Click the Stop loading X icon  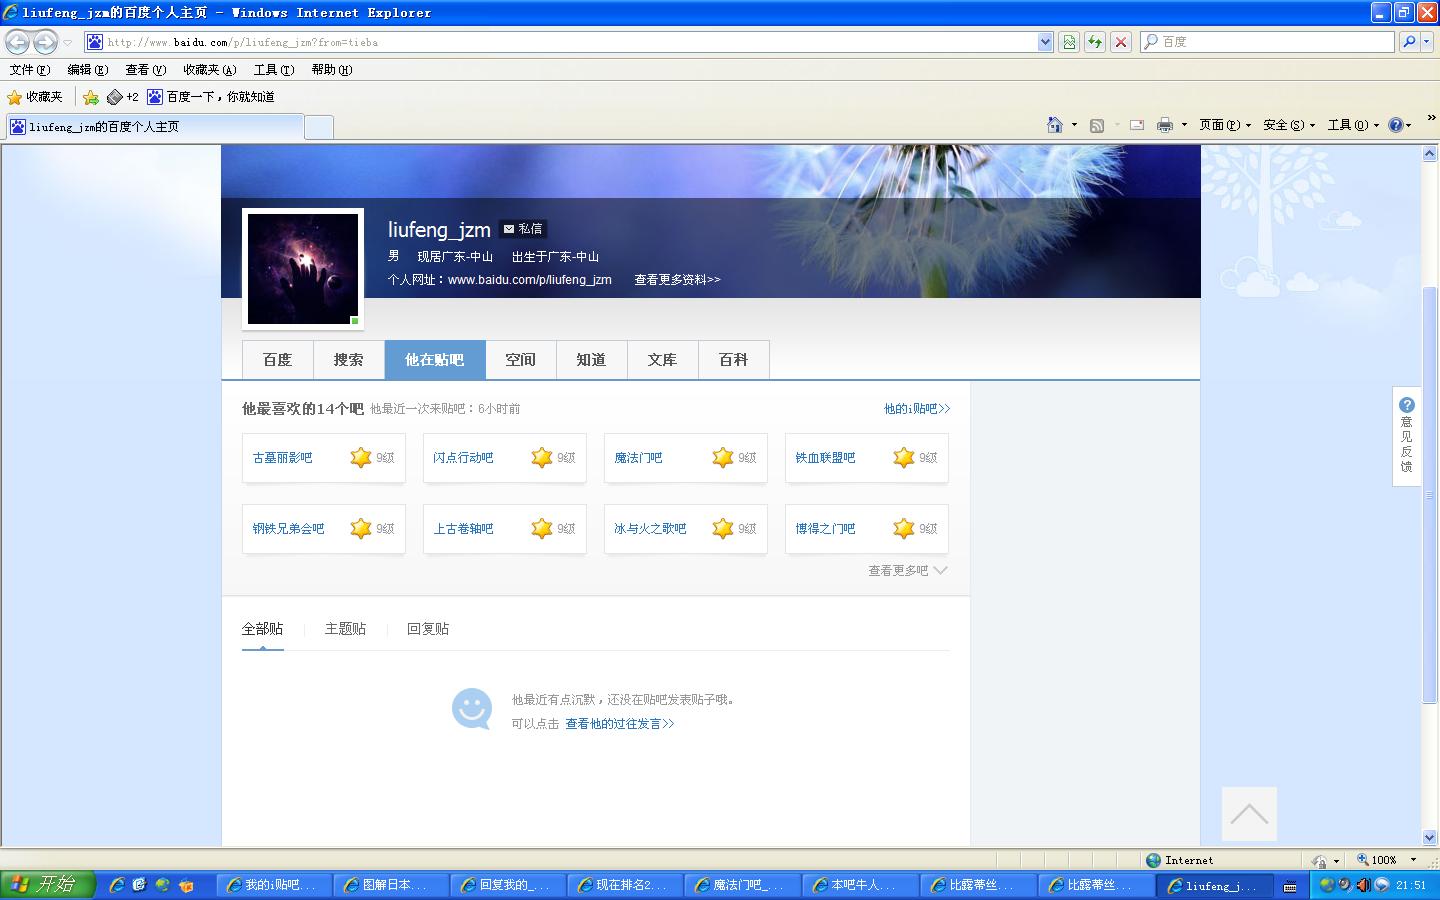click(x=1121, y=42)
